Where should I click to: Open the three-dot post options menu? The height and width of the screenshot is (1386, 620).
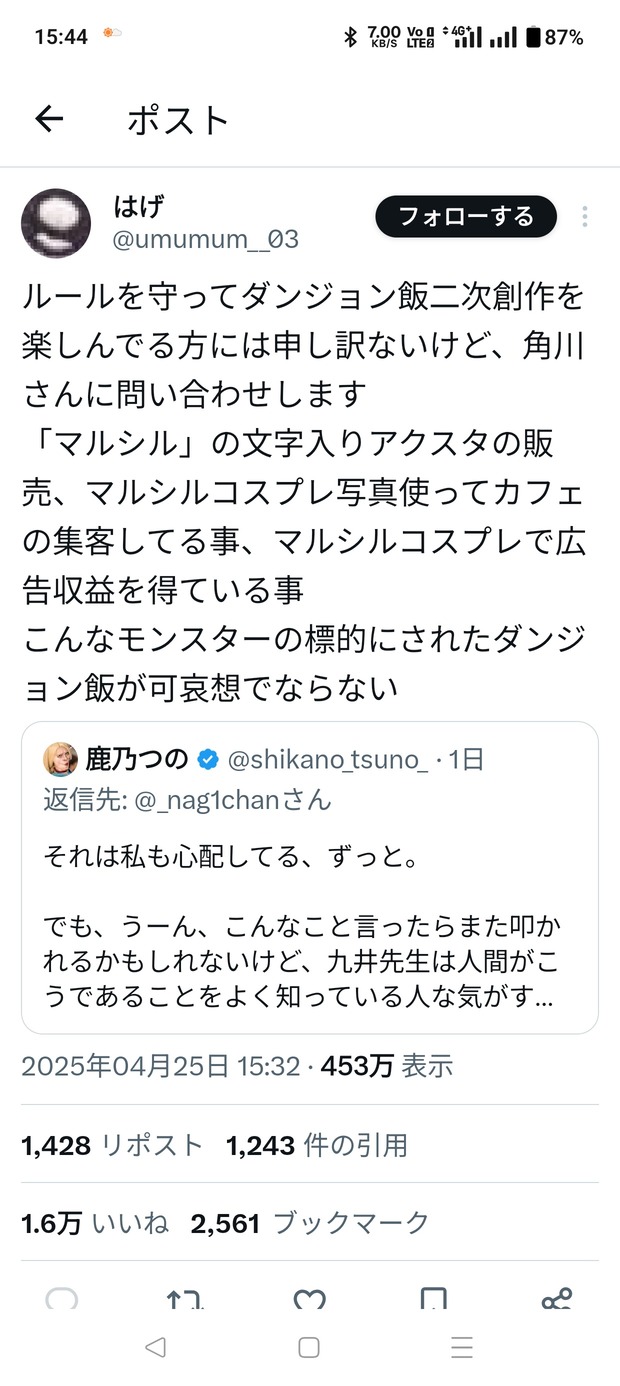pos(585,217)
